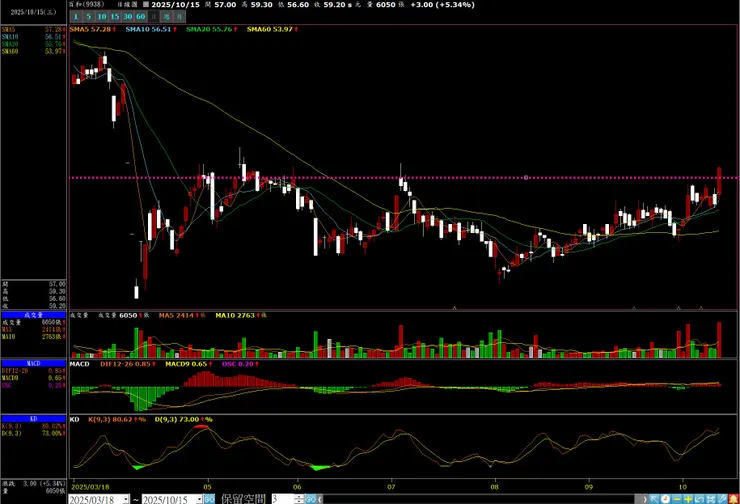Click the curved undo-style icon
The image size is (740, 504).
point(699,499)
